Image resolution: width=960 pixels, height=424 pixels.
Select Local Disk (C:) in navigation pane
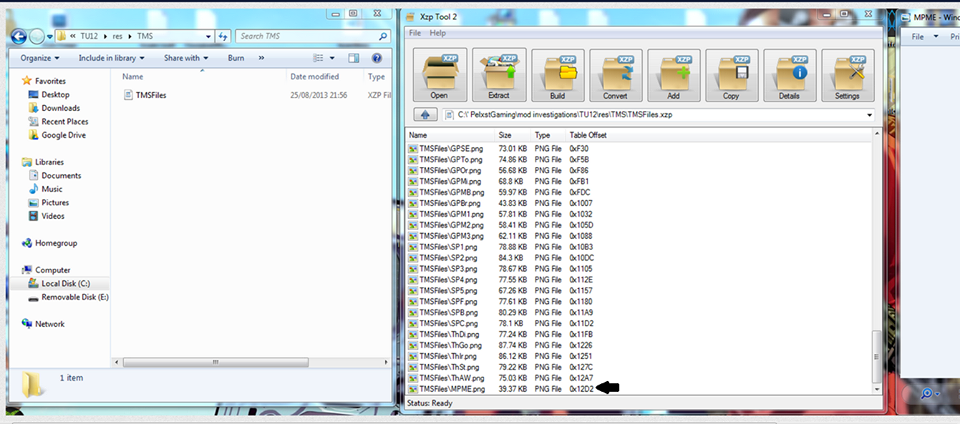pos(66,284)
